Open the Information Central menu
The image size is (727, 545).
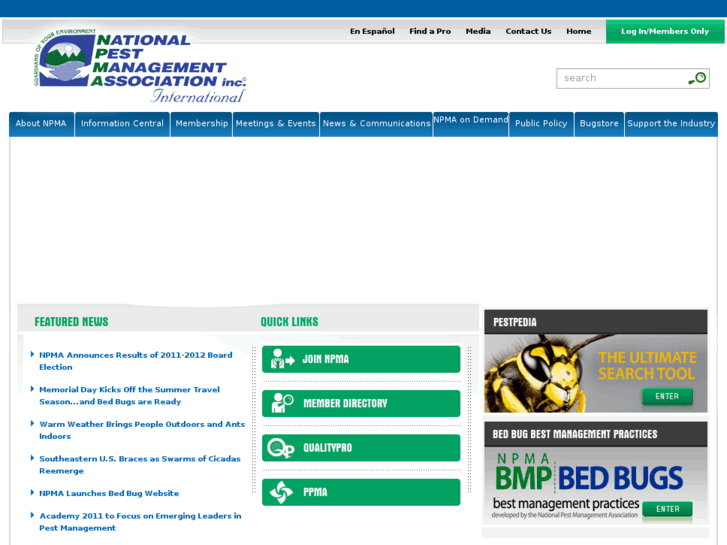click(122, 124)
